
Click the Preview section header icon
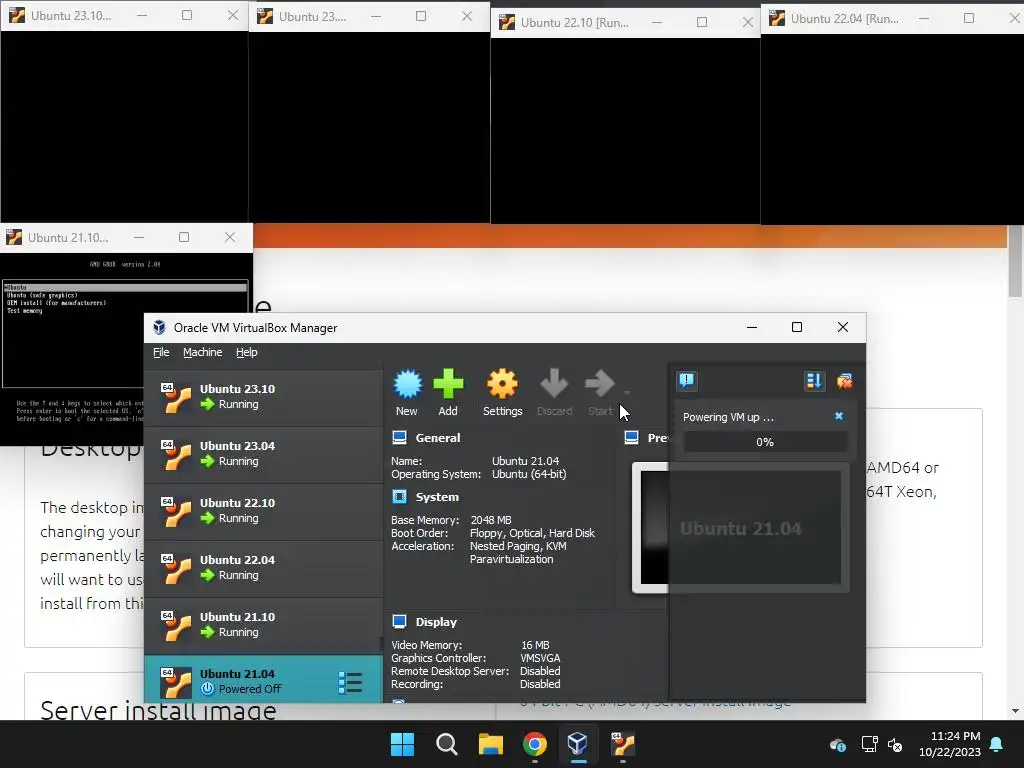(x=632, y=438)
